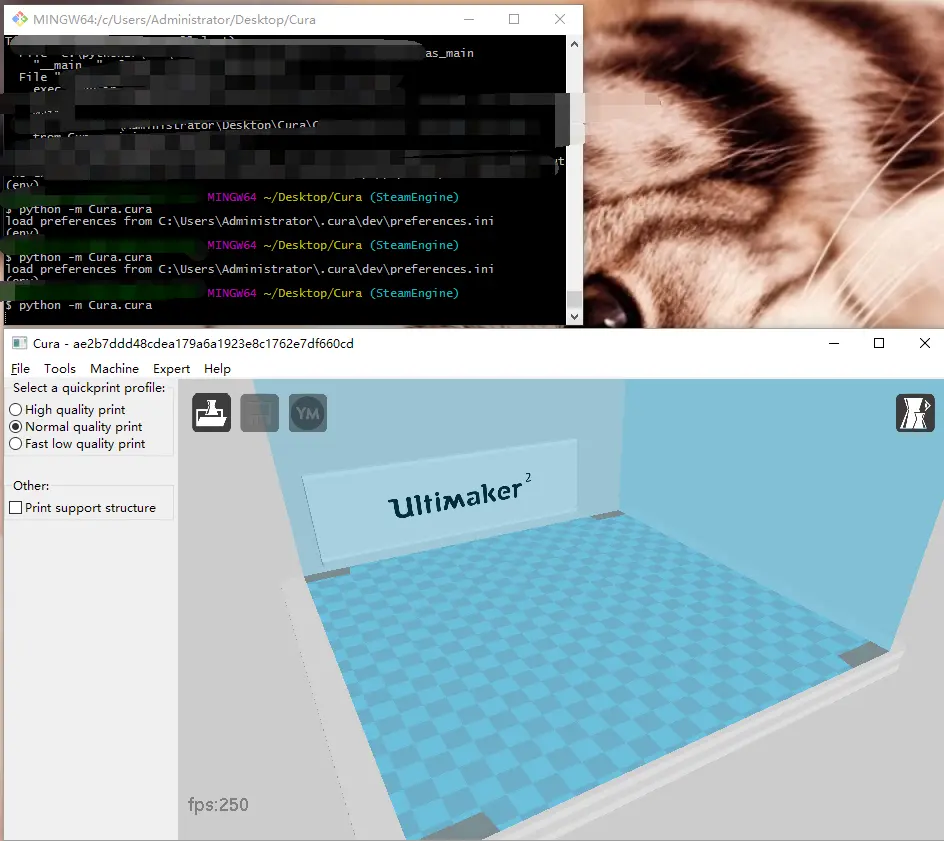Image resolution: width=944 pixels, height=841 pixels.
Task: Click the 'Select a quickprint profile:' label
Action: tap(89, 388)
